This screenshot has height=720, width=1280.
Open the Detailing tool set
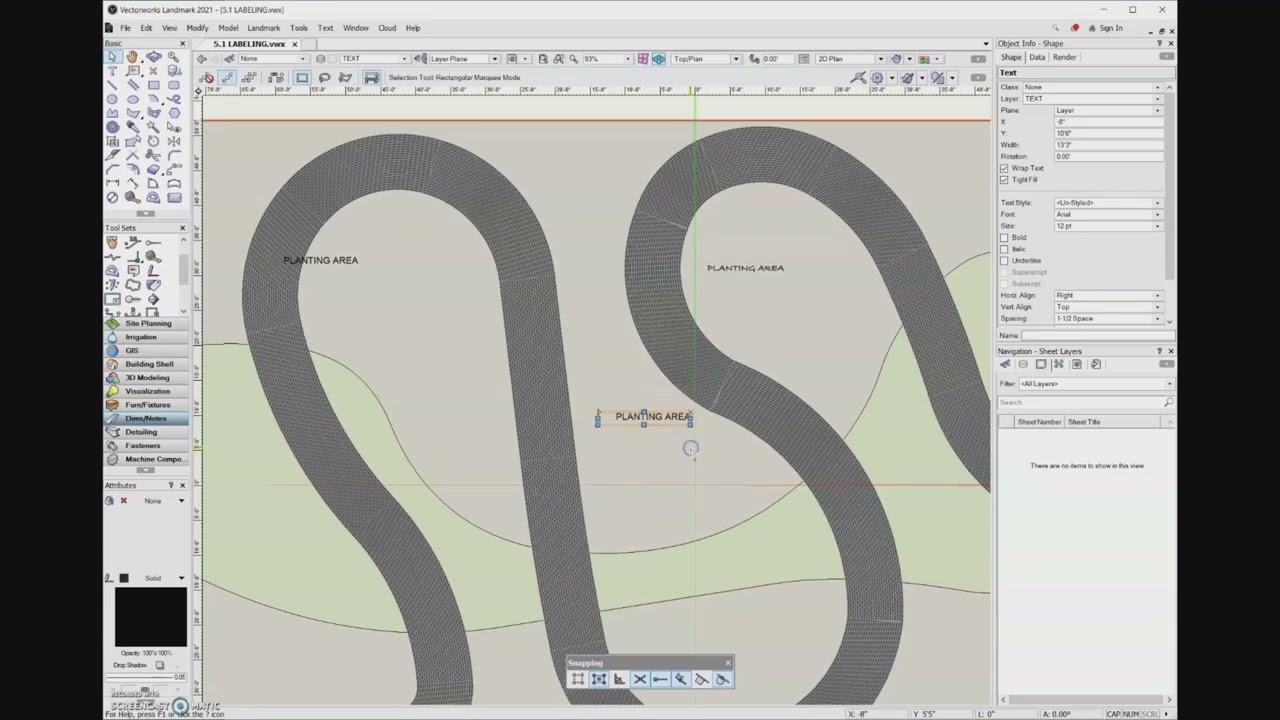(x=146, y=432)
